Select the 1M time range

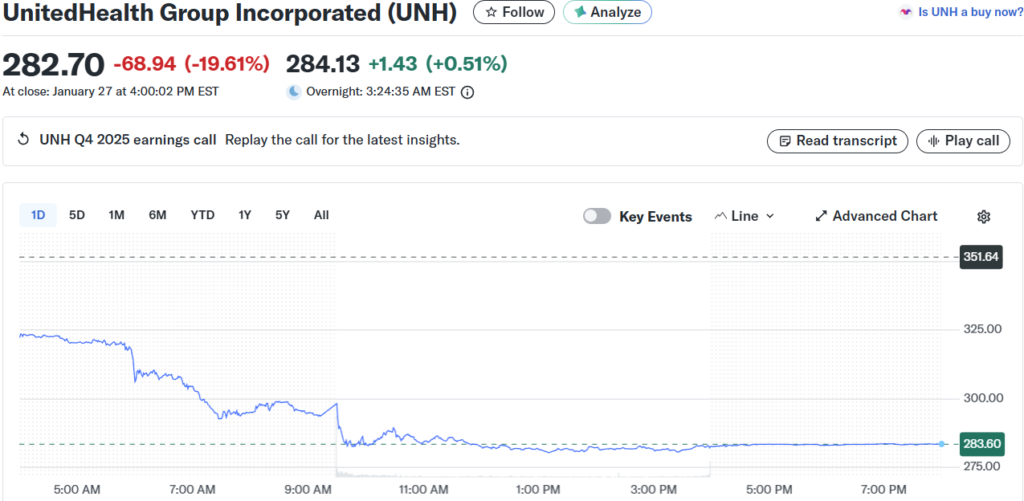(x=117, y=215)
